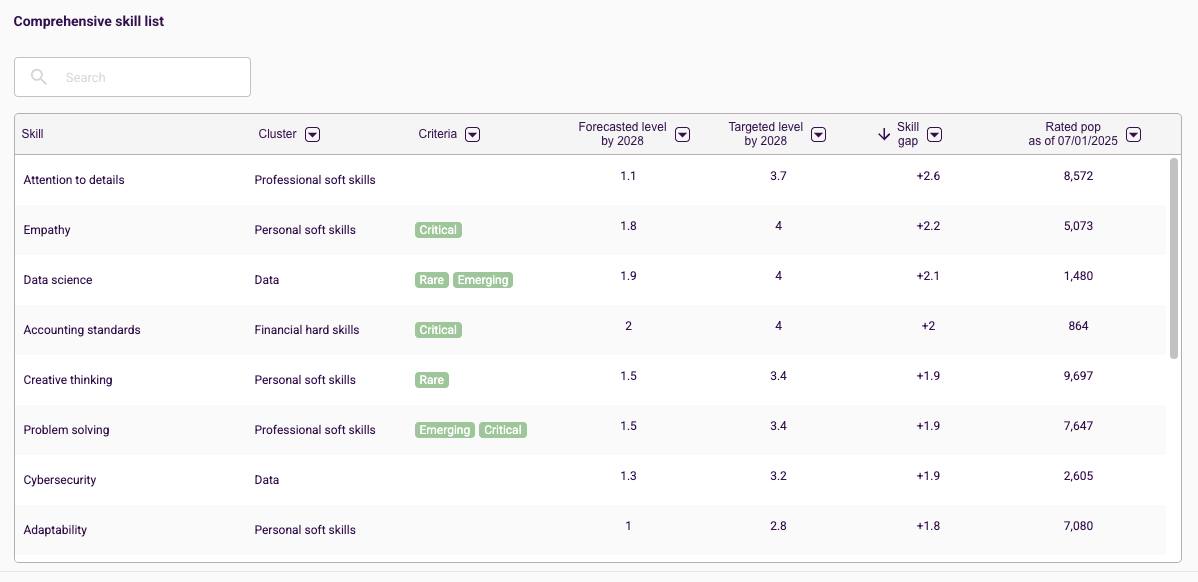
Task: Click the Emerging tag on Problem solving
Action: tap(445, 430)
